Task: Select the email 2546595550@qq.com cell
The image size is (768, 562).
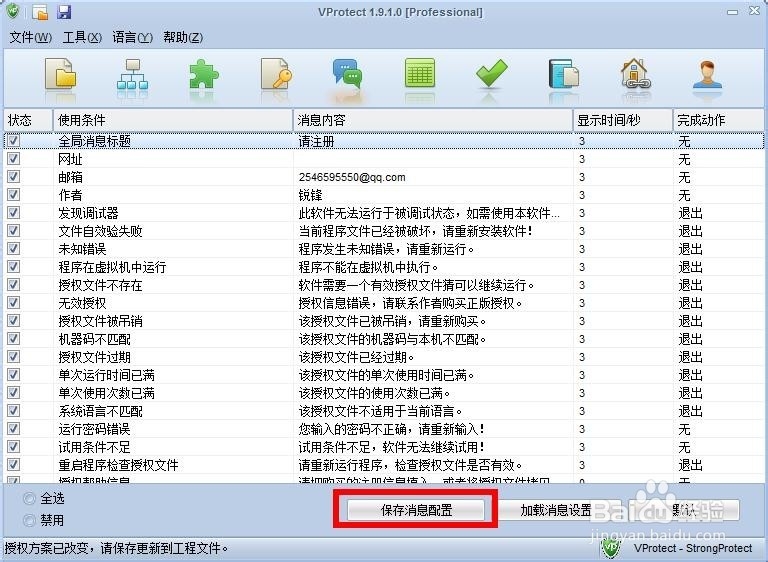Action: click(352, 177)
